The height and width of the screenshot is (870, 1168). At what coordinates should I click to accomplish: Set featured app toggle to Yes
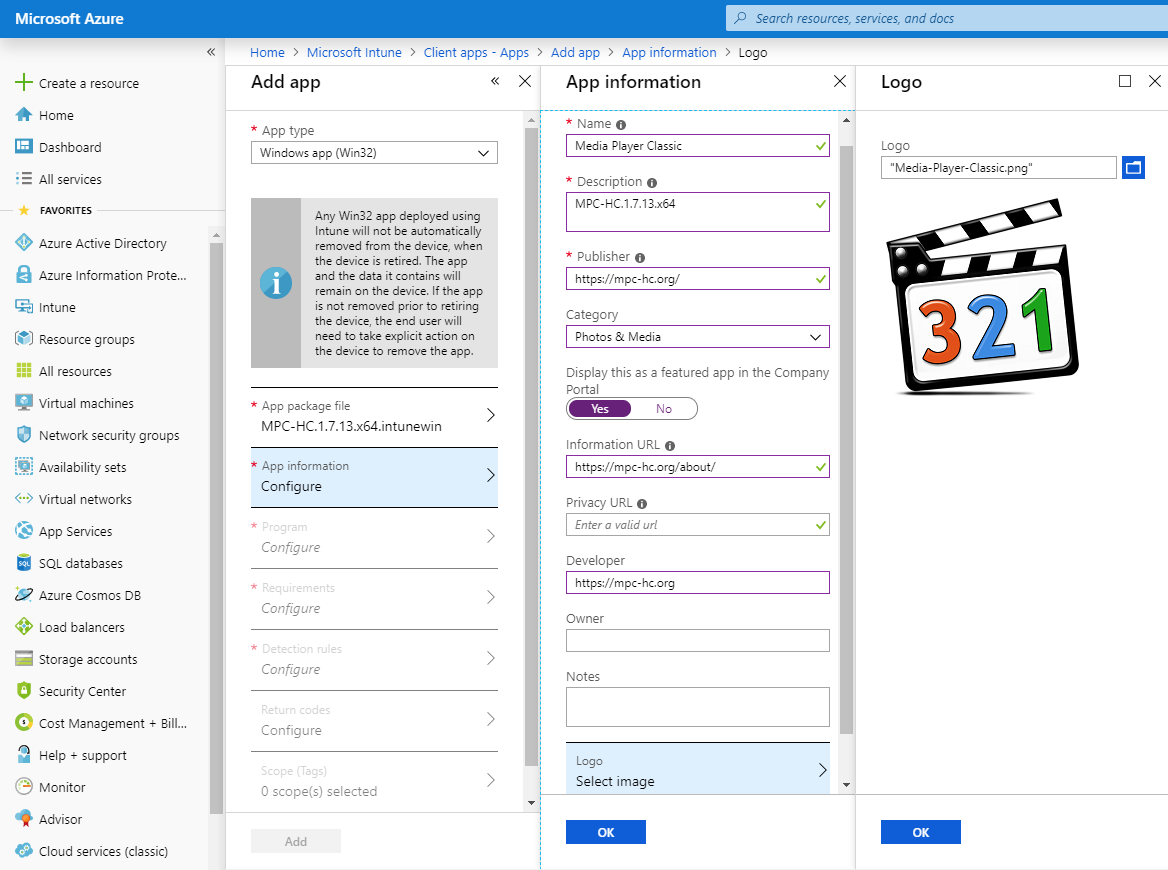coord(600,409)
